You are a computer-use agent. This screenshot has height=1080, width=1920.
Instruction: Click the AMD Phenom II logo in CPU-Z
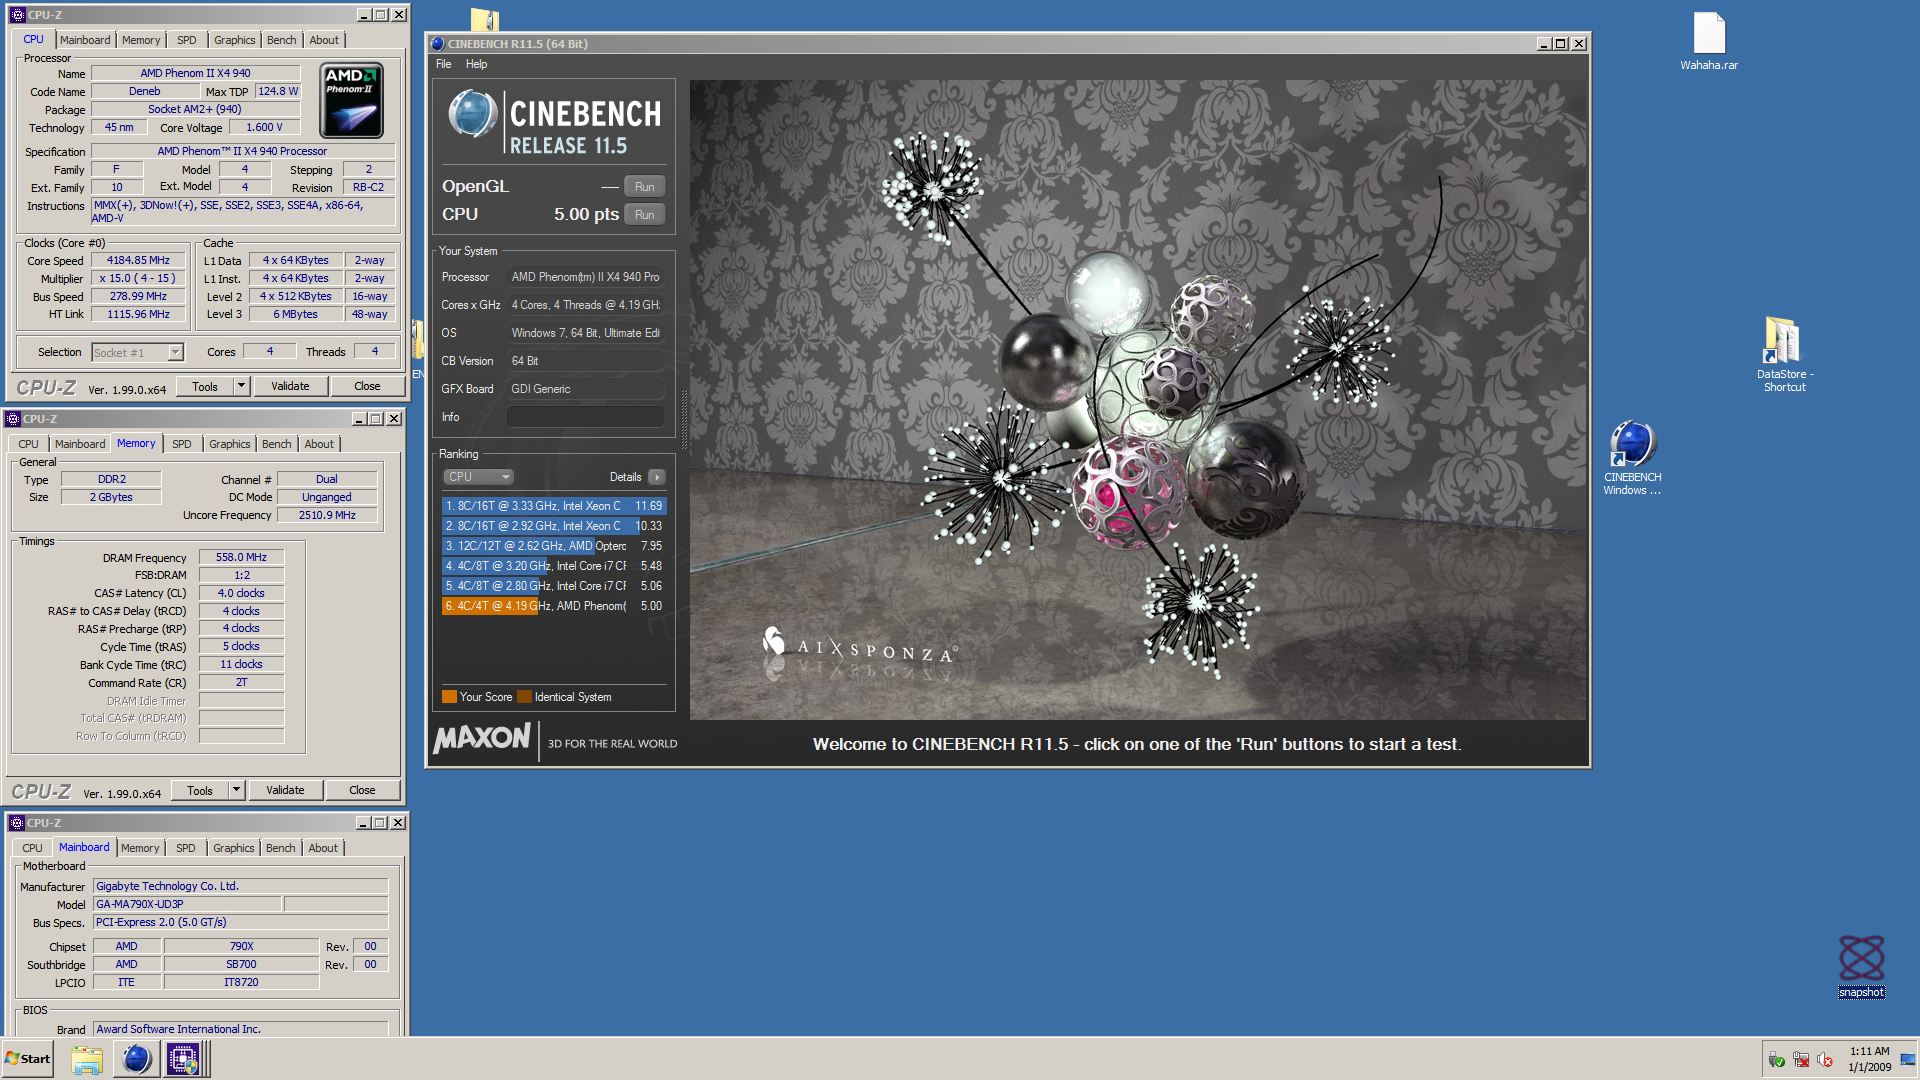[x=351, y=101]
